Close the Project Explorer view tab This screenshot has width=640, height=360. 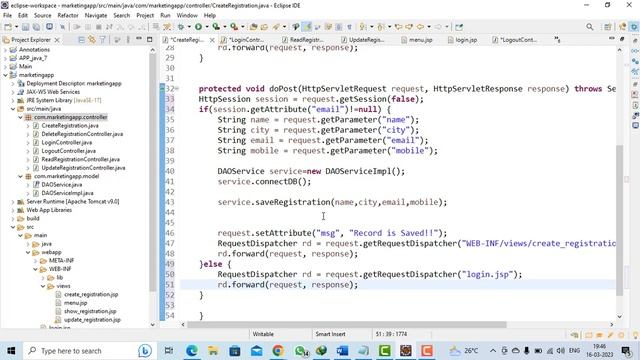click(57, 40)
